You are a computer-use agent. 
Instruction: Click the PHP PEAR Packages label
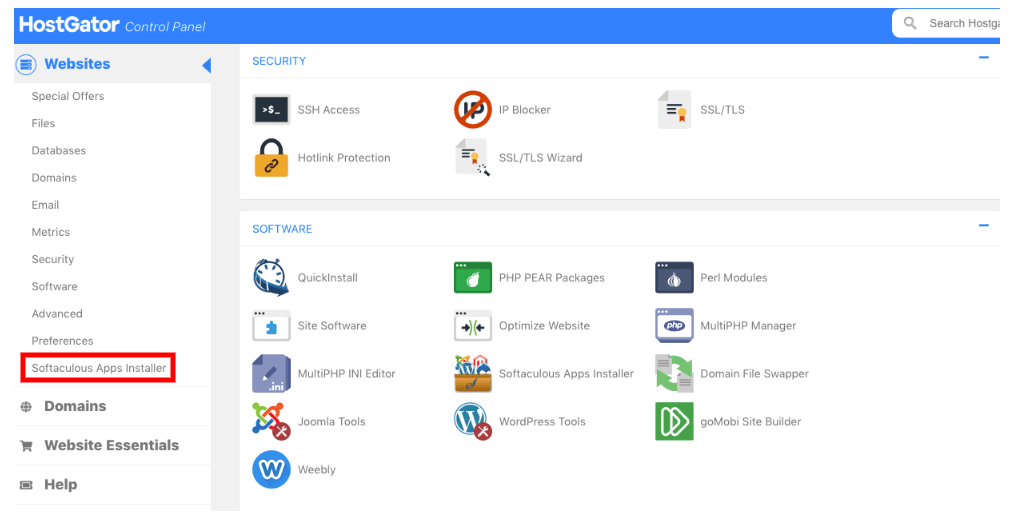point(552,278)
